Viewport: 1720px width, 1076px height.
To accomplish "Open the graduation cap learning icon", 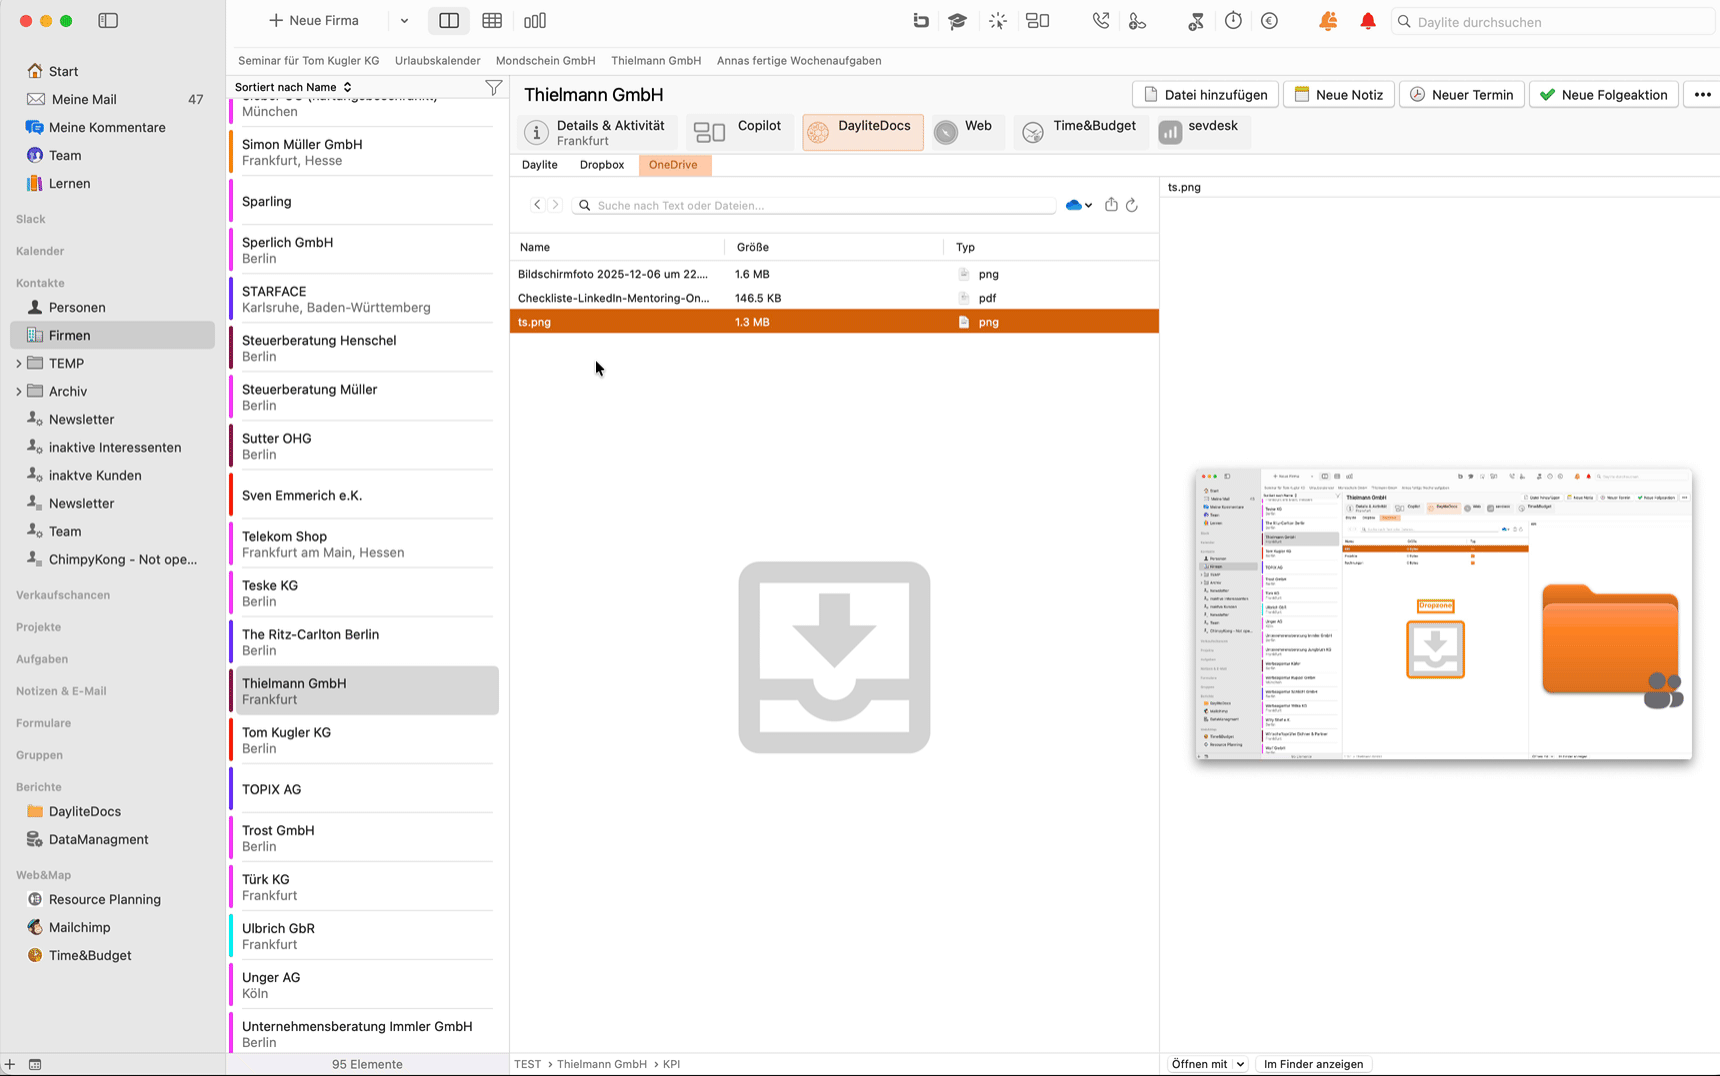I will pyautogui.click(x=957, y=21).
